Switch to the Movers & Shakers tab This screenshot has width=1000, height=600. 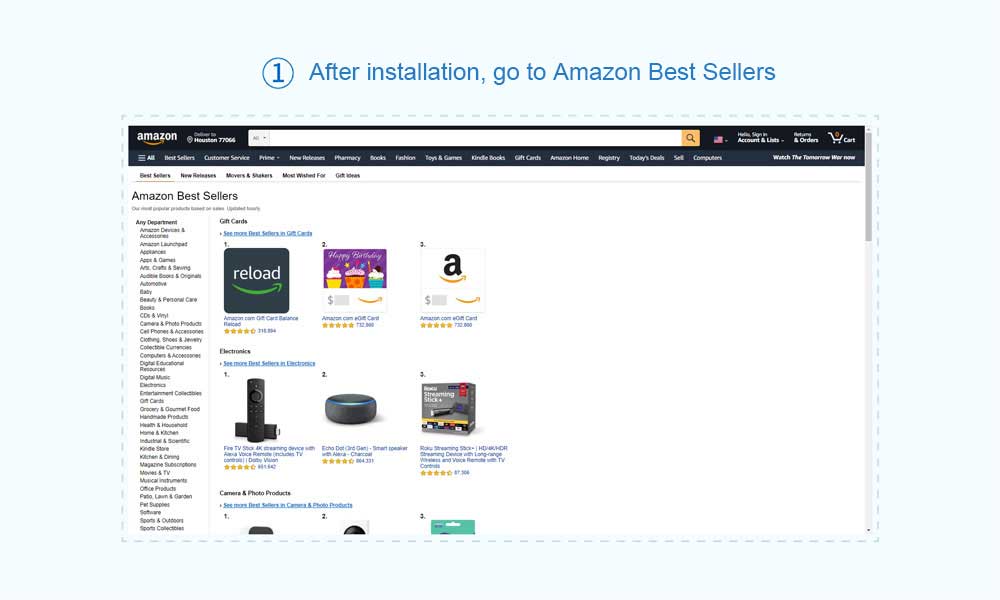(x=249, y=175)
